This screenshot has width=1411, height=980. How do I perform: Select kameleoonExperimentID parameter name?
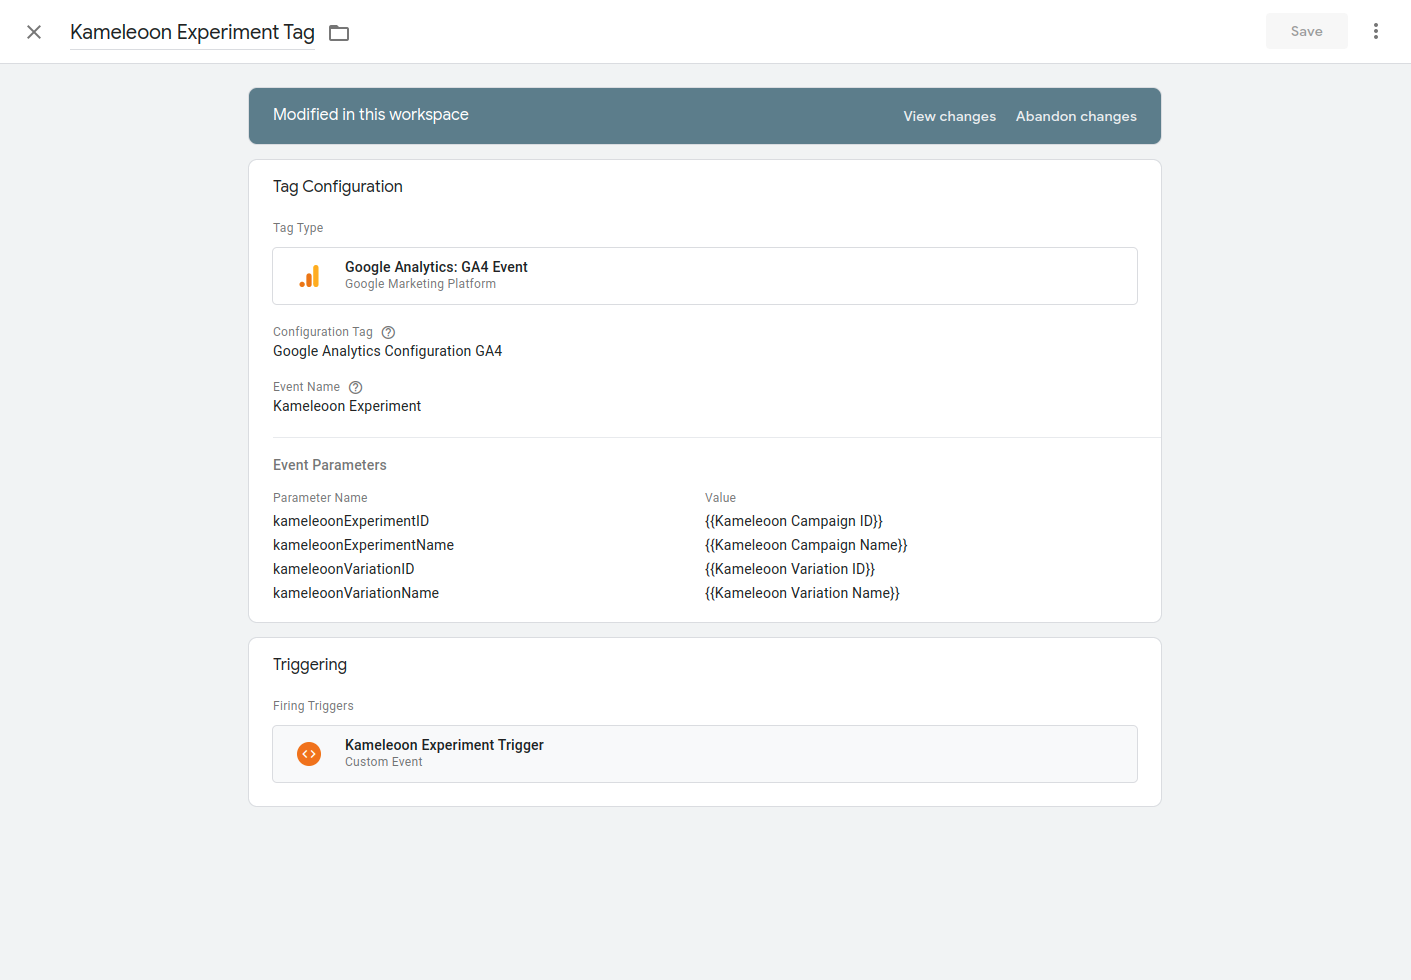click(x=351, y=521)
